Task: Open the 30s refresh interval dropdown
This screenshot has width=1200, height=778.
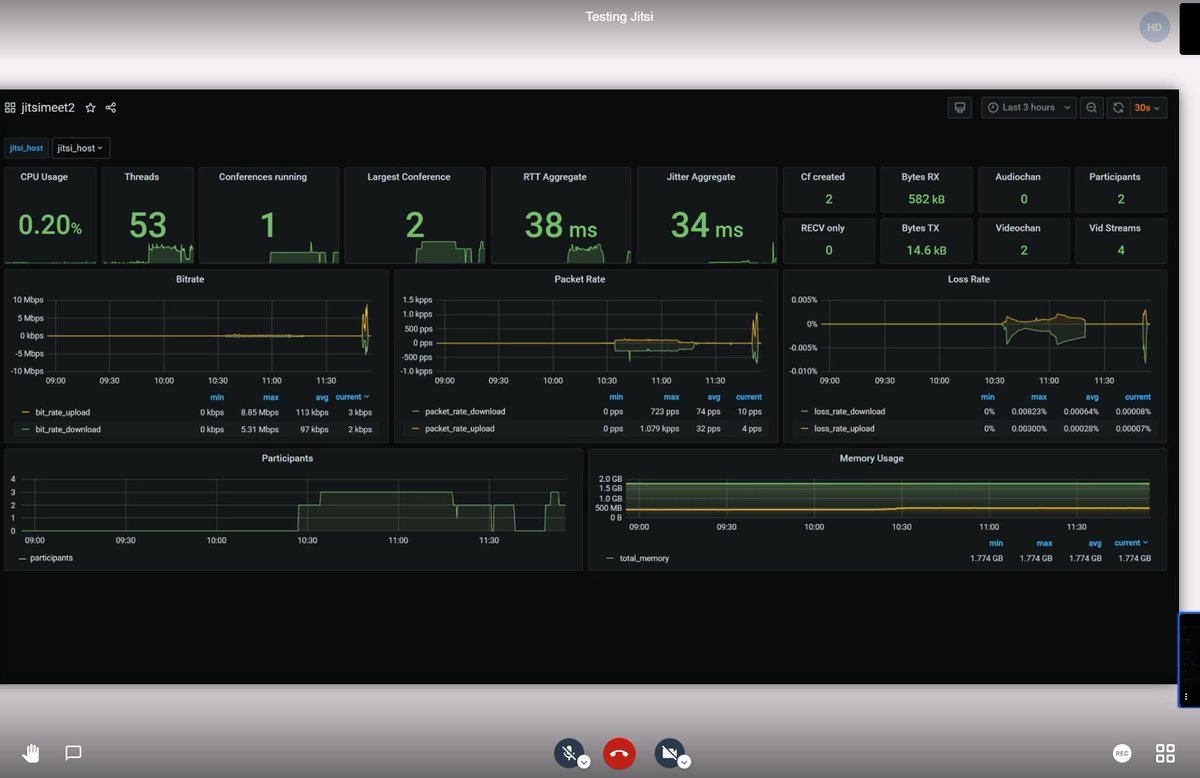Action: click(1148, 107)
